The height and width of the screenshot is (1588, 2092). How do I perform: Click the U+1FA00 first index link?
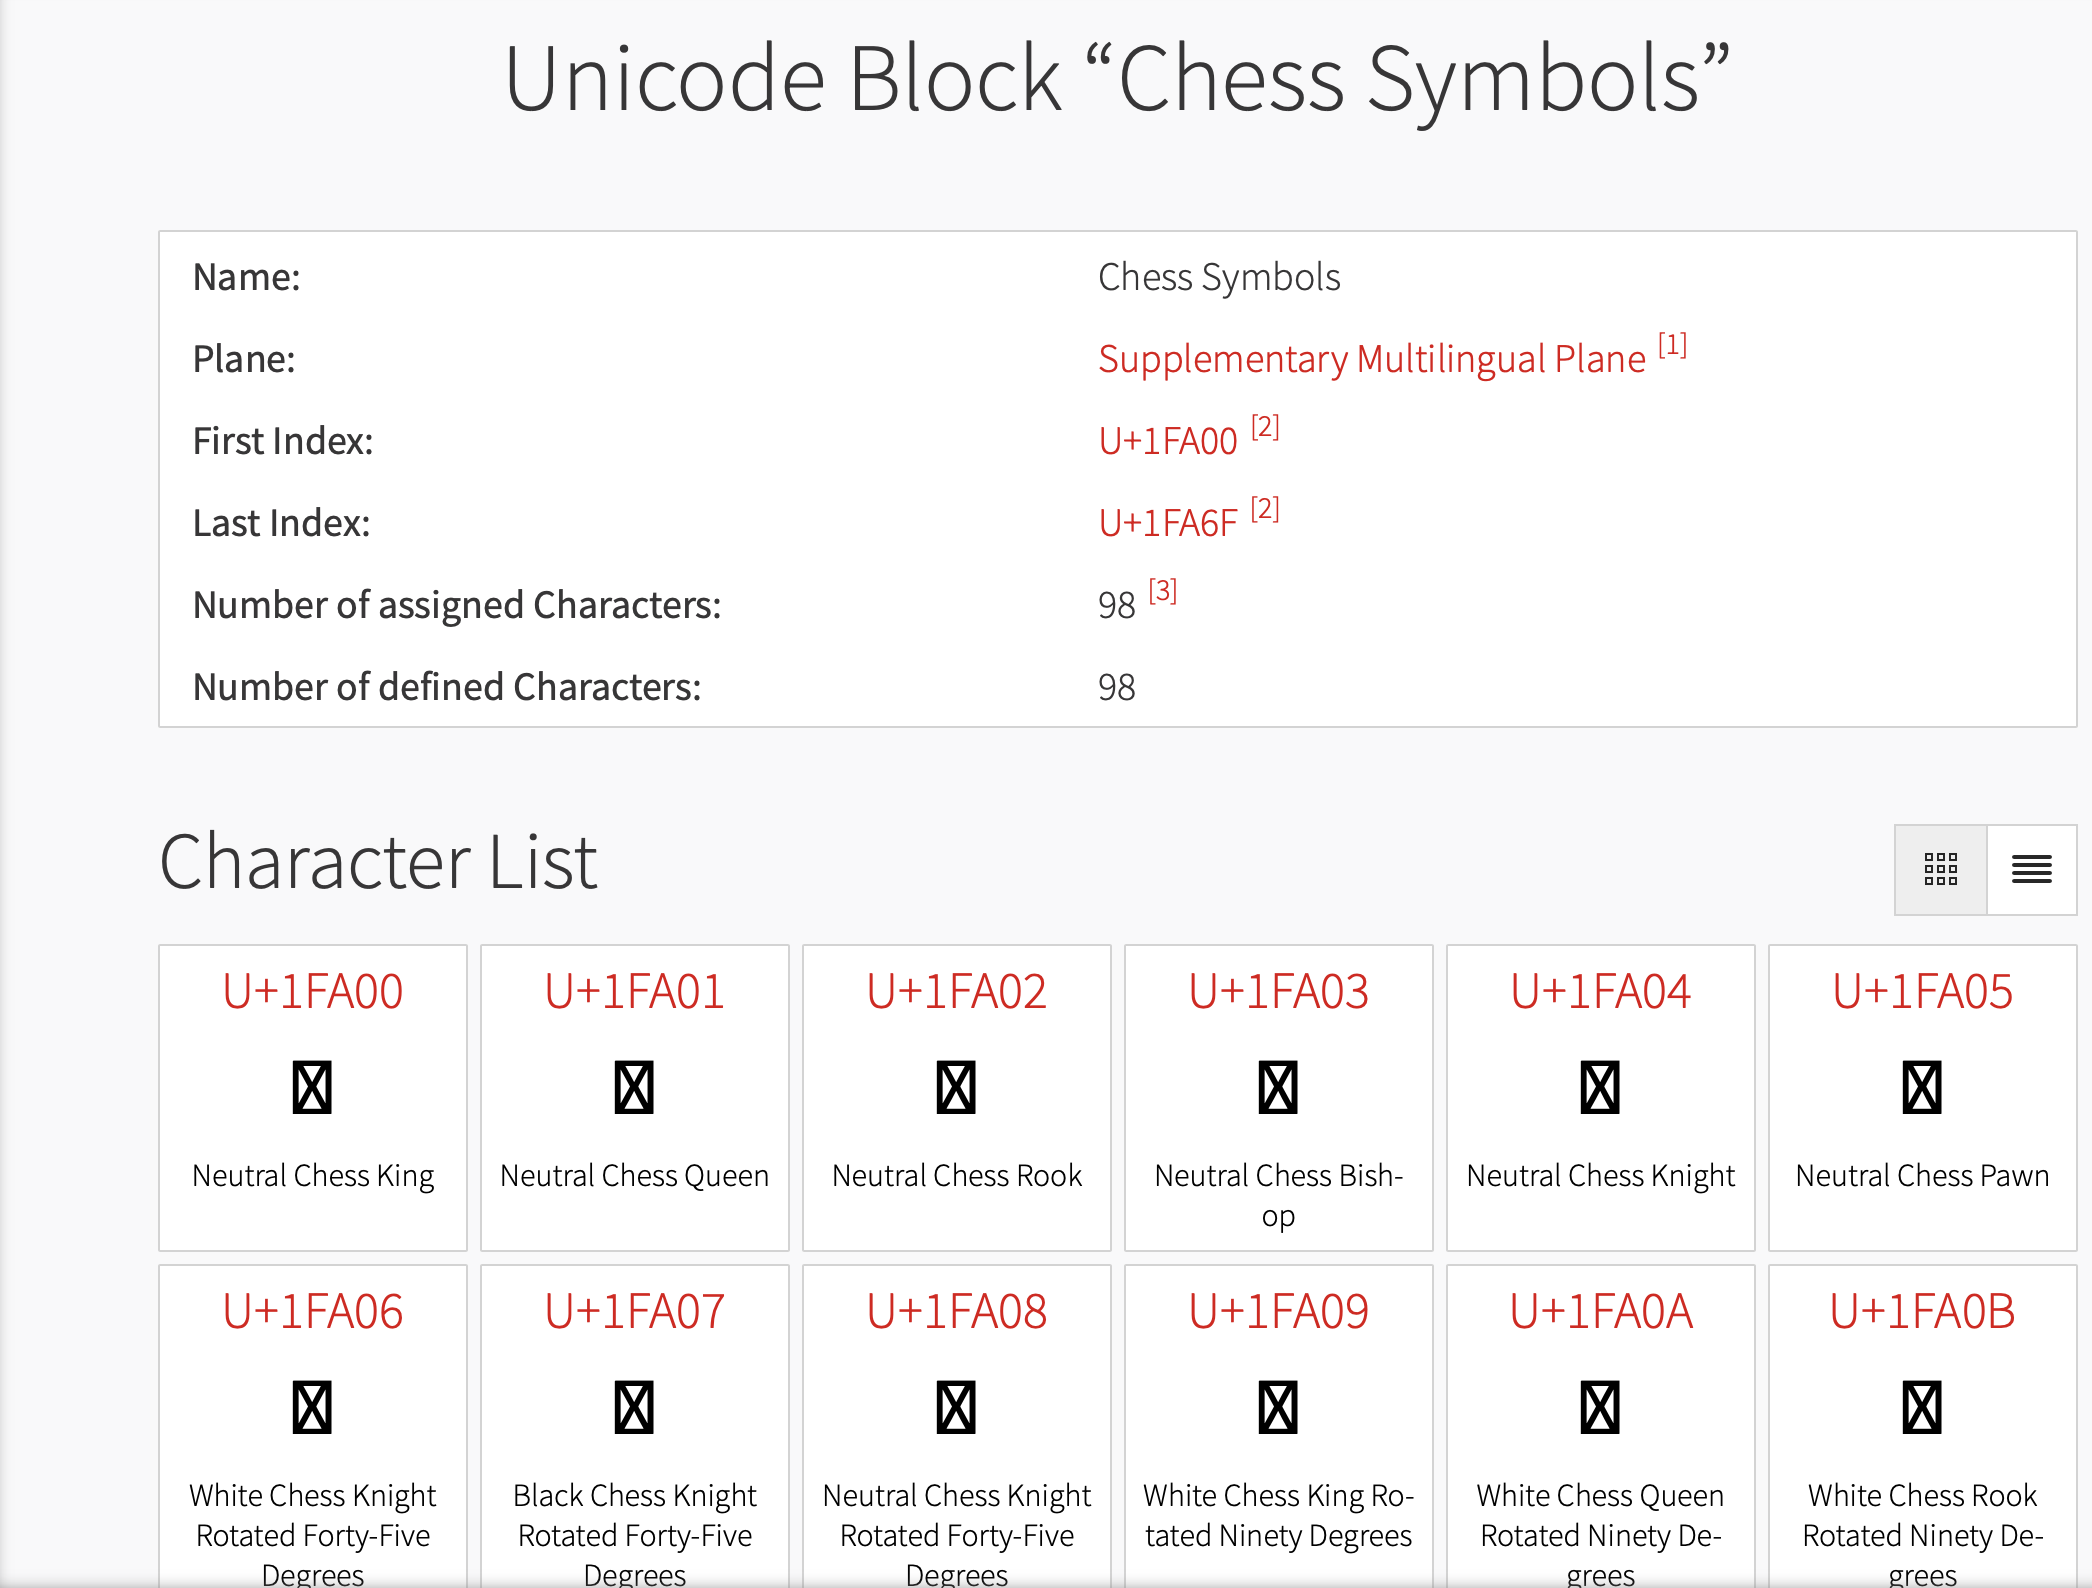click(1167, 441)
